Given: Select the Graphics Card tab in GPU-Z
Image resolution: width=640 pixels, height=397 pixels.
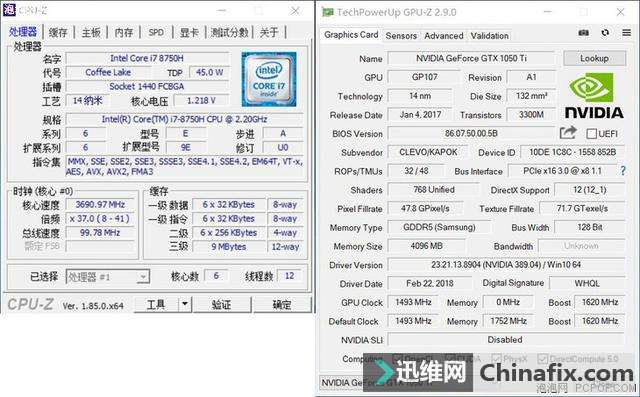Looking at the screenshot, I should pos(351,35).
